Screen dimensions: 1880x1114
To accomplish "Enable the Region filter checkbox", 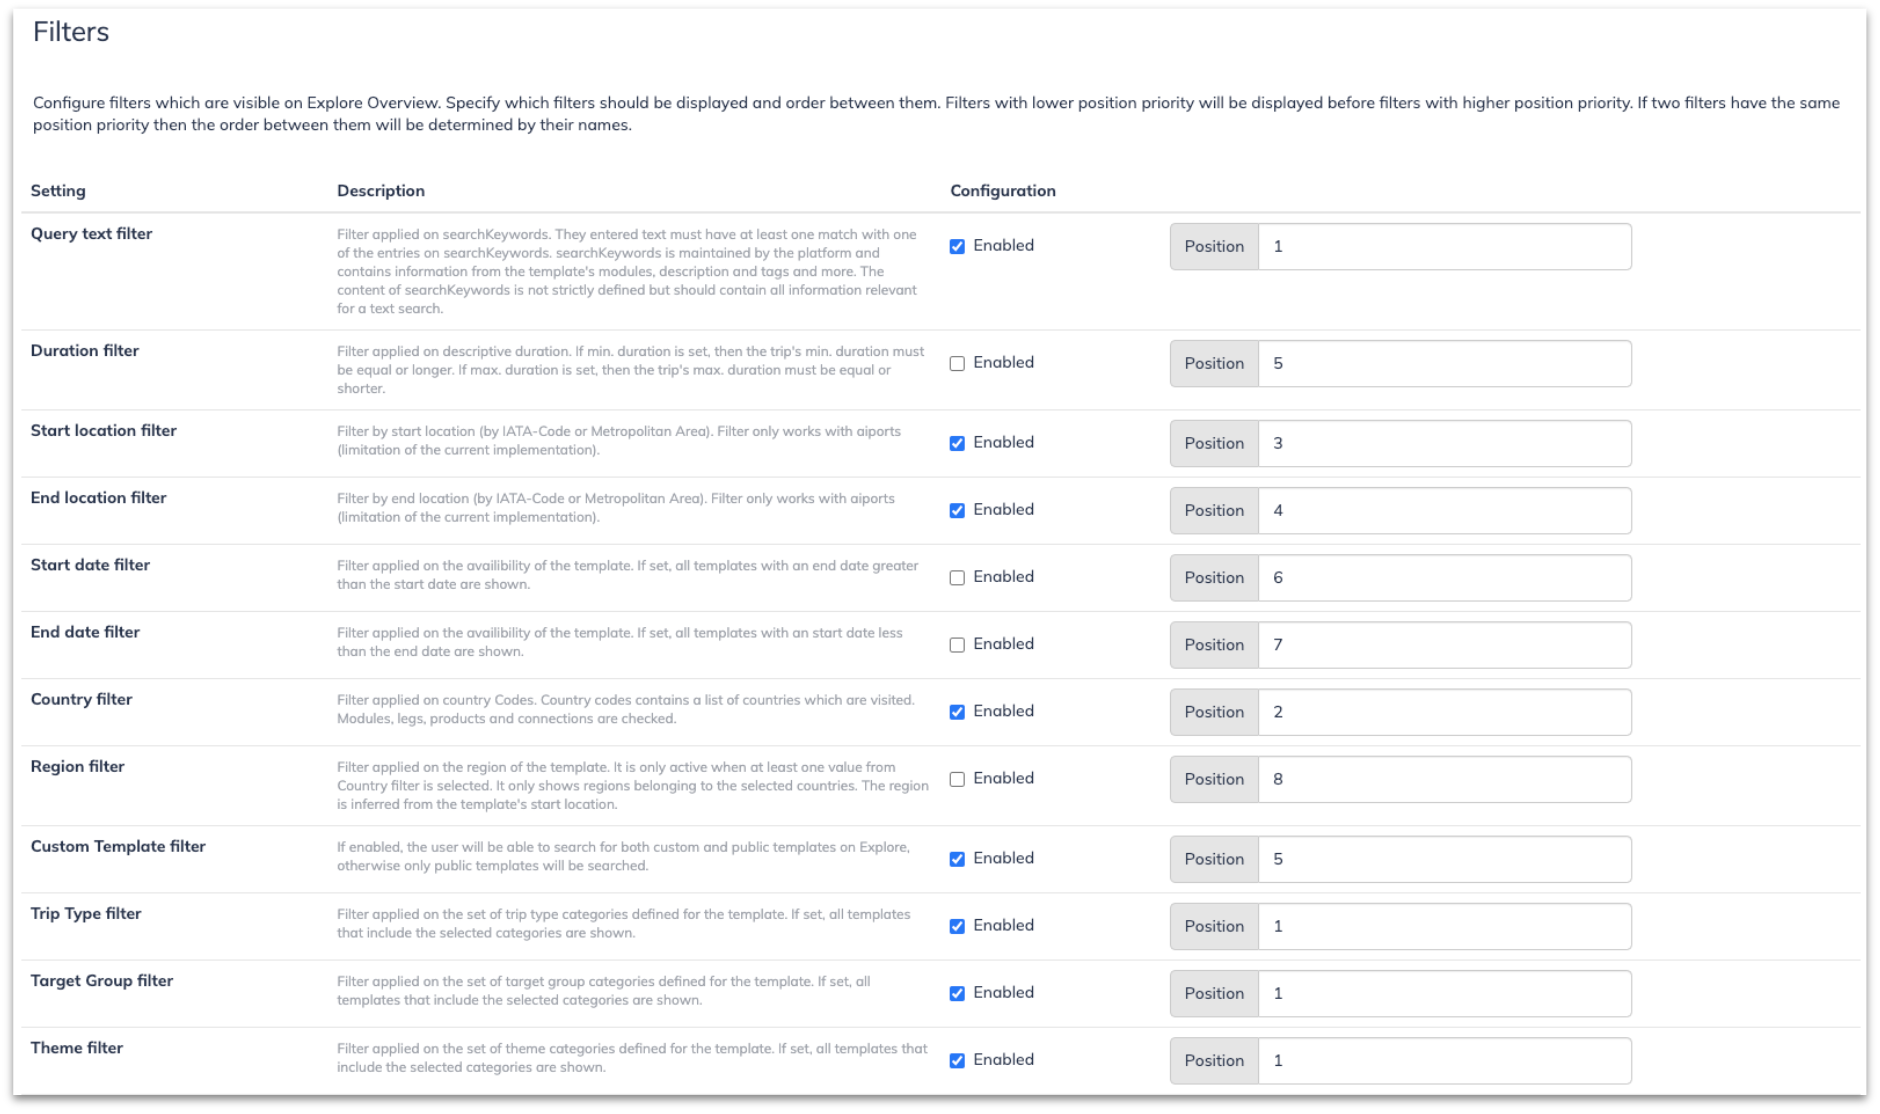I will point(957,779).
